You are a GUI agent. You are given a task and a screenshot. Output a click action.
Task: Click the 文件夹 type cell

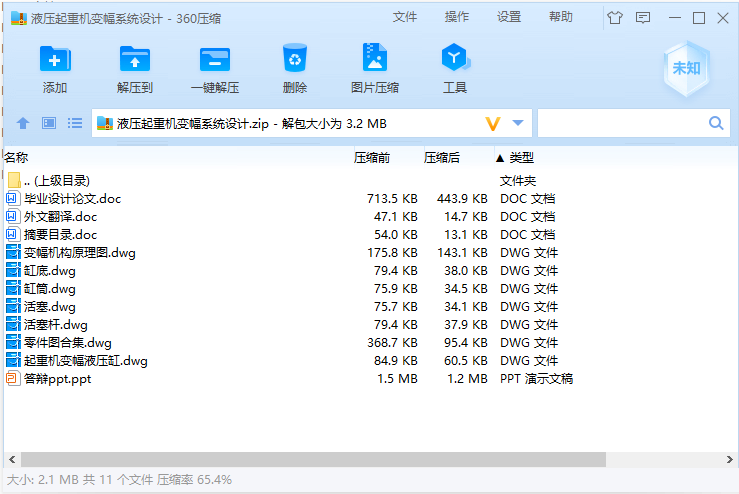[x=517, y=180]
